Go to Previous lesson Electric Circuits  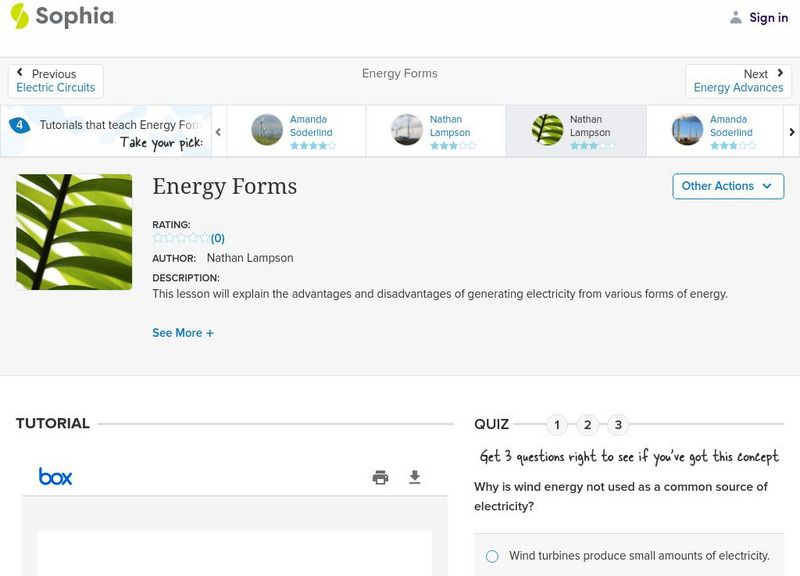(55, 79)
